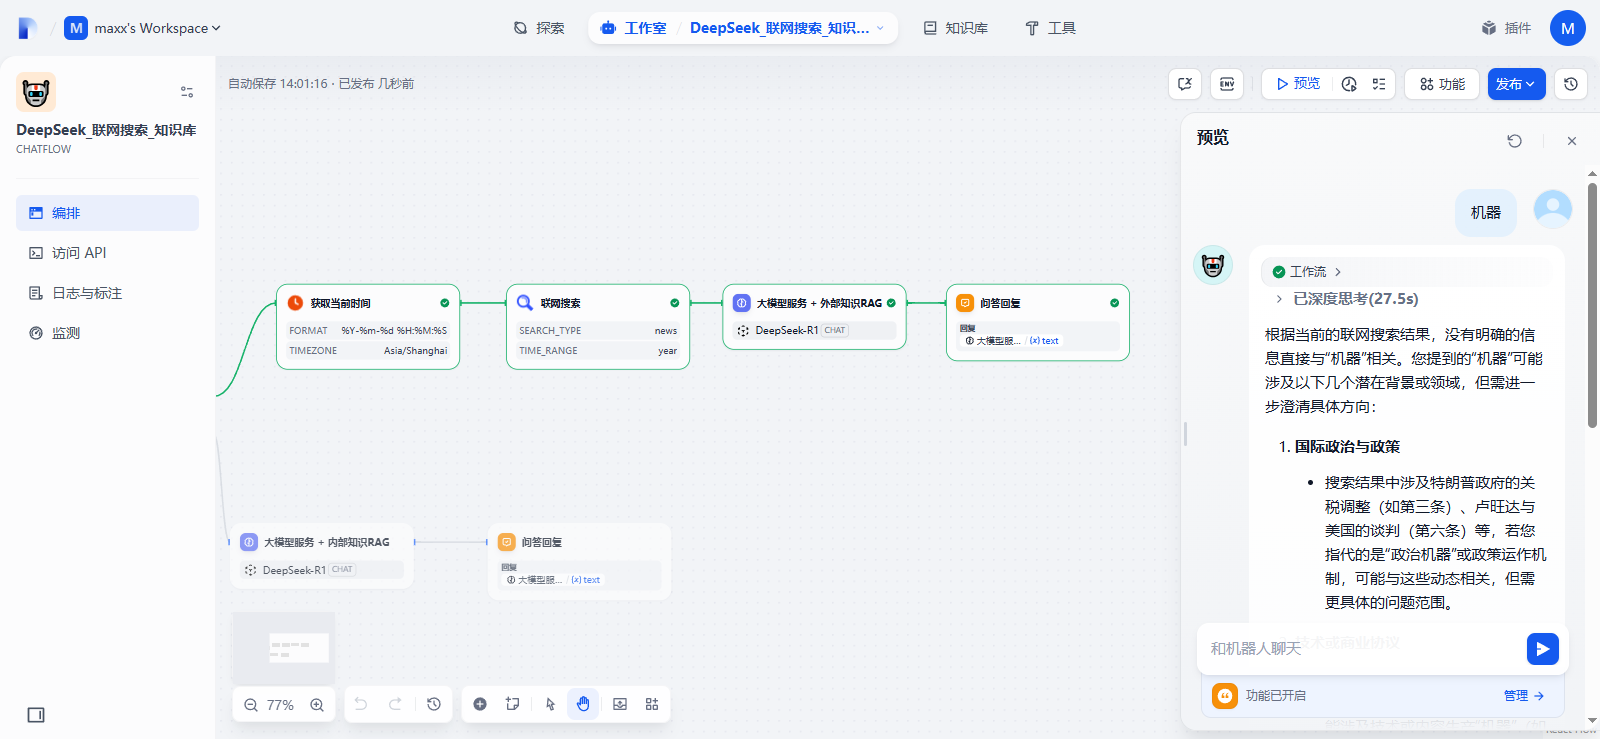Zoom in the canvas with plus magnifier

317,705
